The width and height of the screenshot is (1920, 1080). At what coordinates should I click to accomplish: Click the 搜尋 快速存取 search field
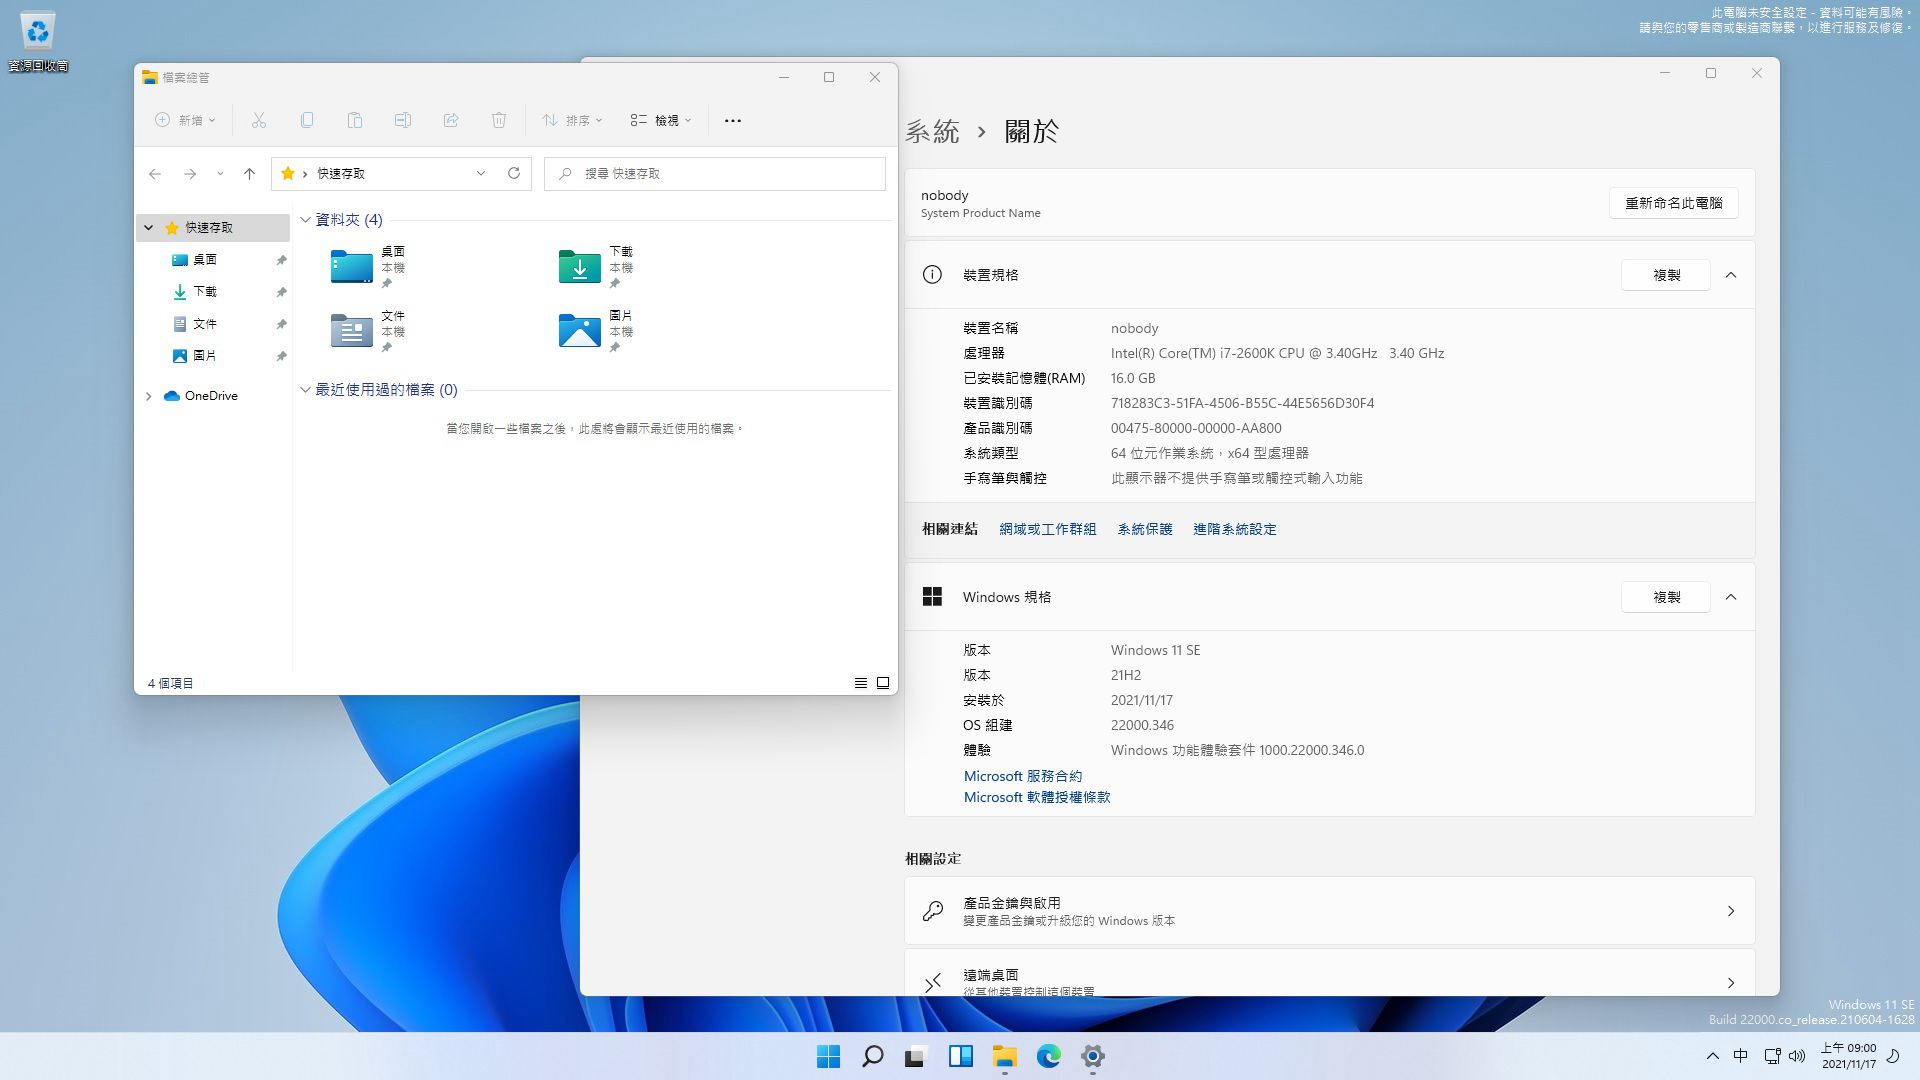pyautogui.click(x=715, y=174)
